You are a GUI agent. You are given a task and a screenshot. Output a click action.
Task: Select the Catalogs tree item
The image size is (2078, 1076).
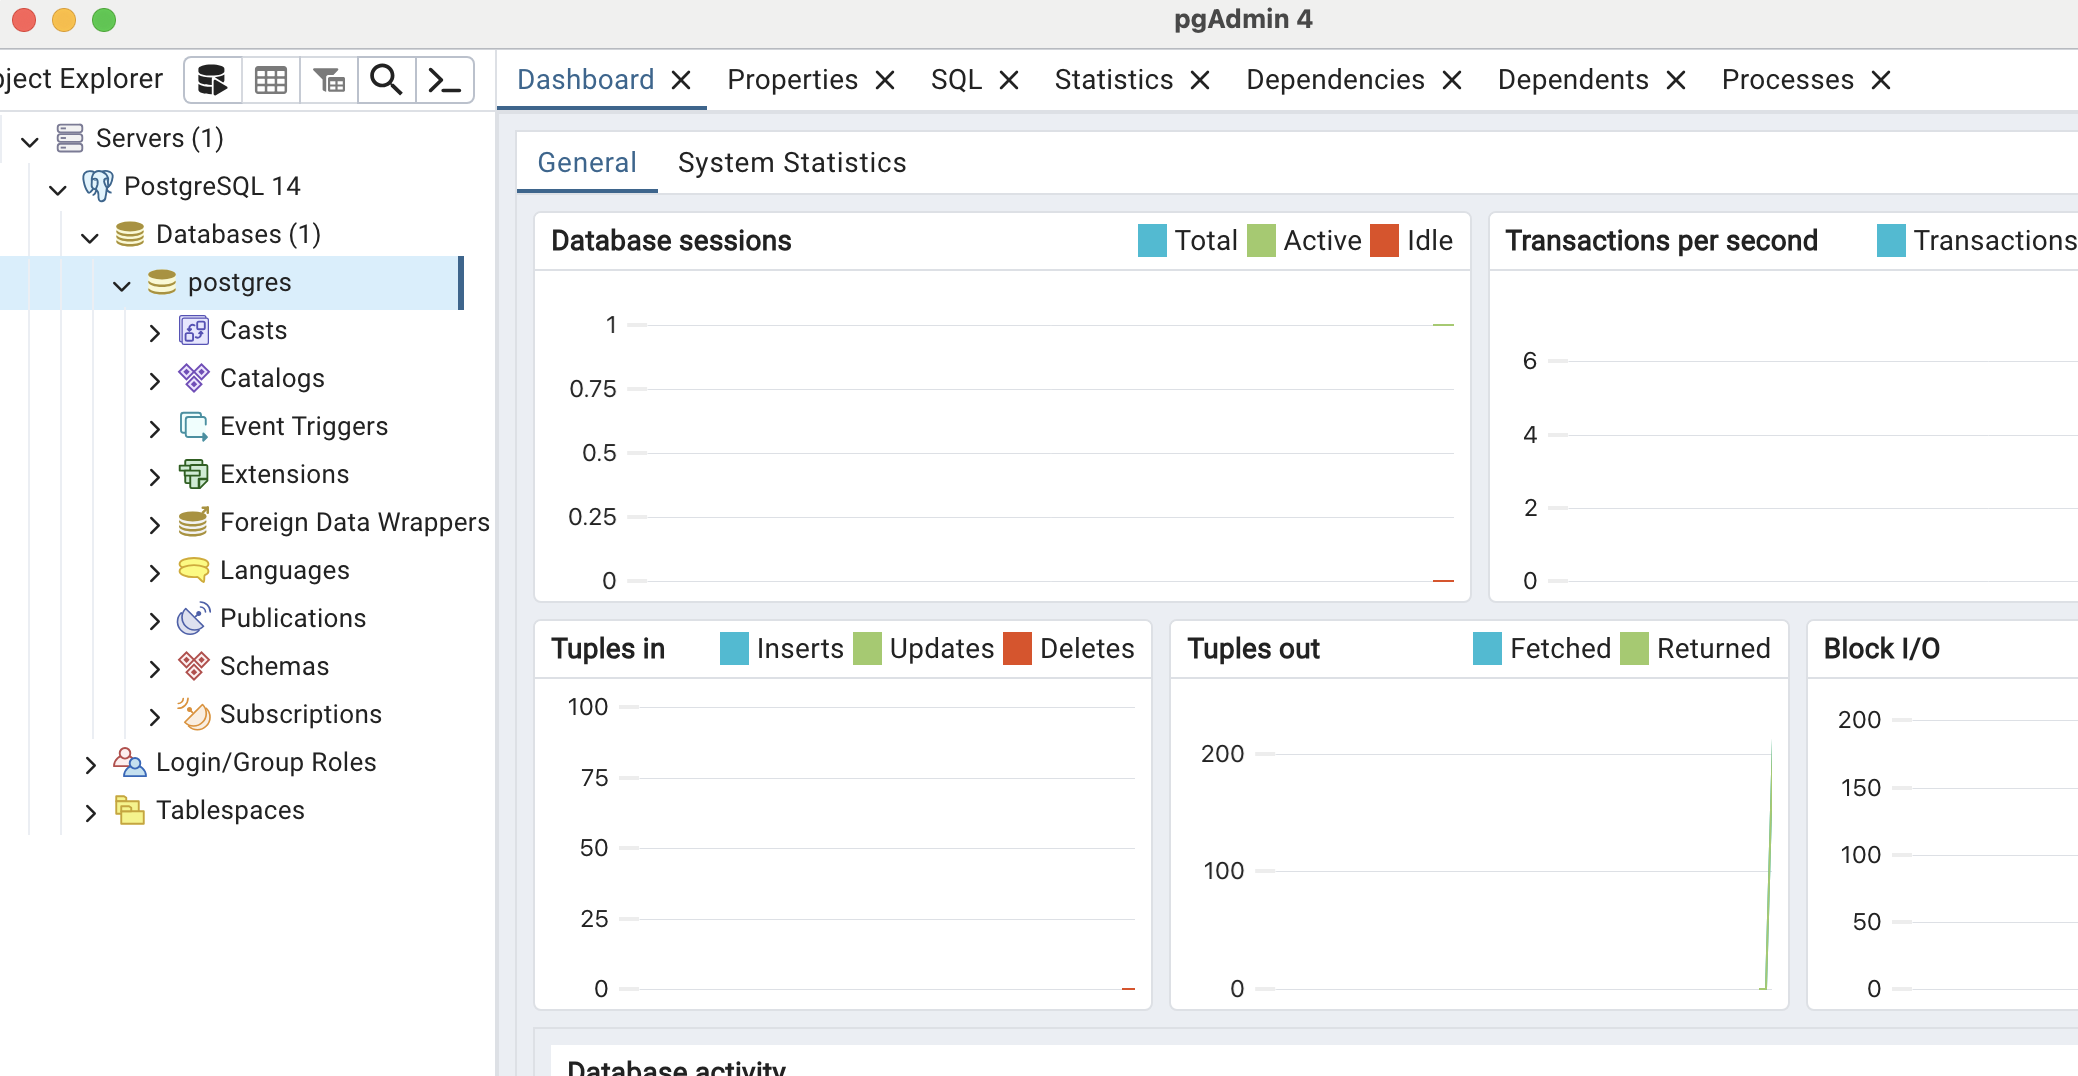tap(272, 378)
